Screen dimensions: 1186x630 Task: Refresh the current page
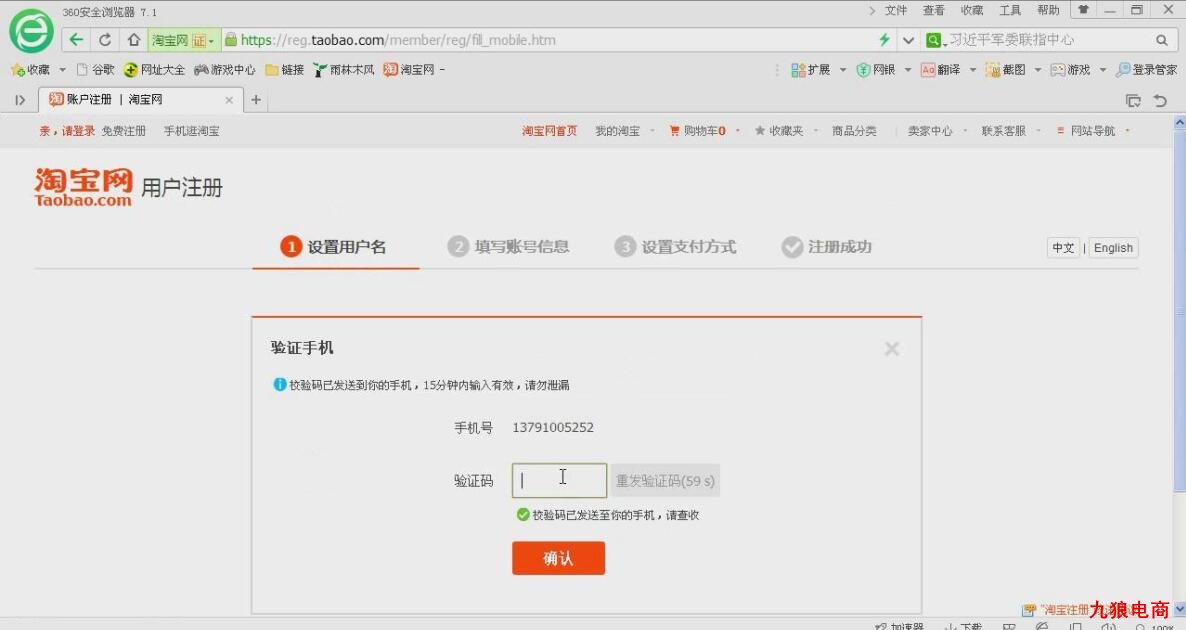[x=104, y=39]
